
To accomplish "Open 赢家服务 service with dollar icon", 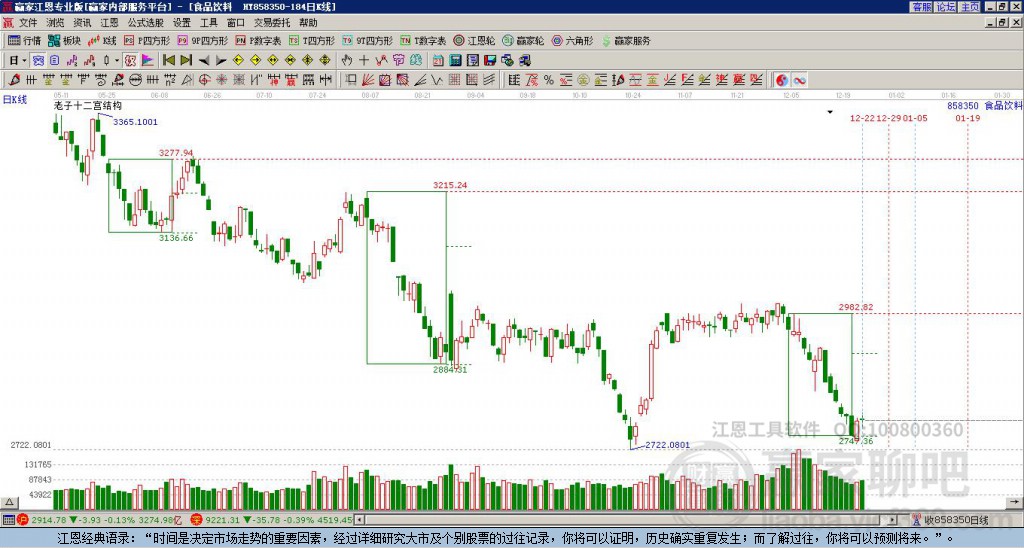I will pyautogui.click(x=626, y=40).
